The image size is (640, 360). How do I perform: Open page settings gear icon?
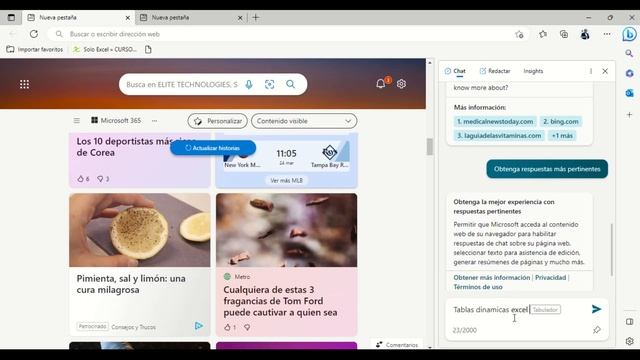click(401, 84)
